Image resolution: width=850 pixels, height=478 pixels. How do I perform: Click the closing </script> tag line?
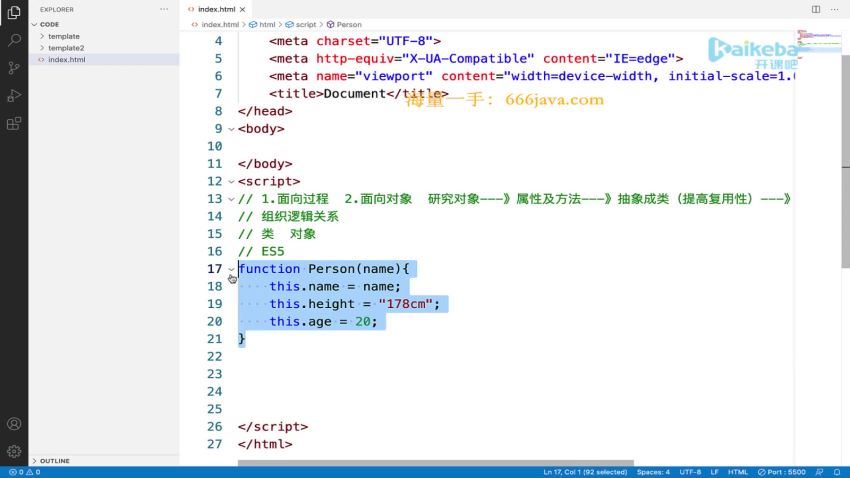pyautogui.click(x=273, y=427)
